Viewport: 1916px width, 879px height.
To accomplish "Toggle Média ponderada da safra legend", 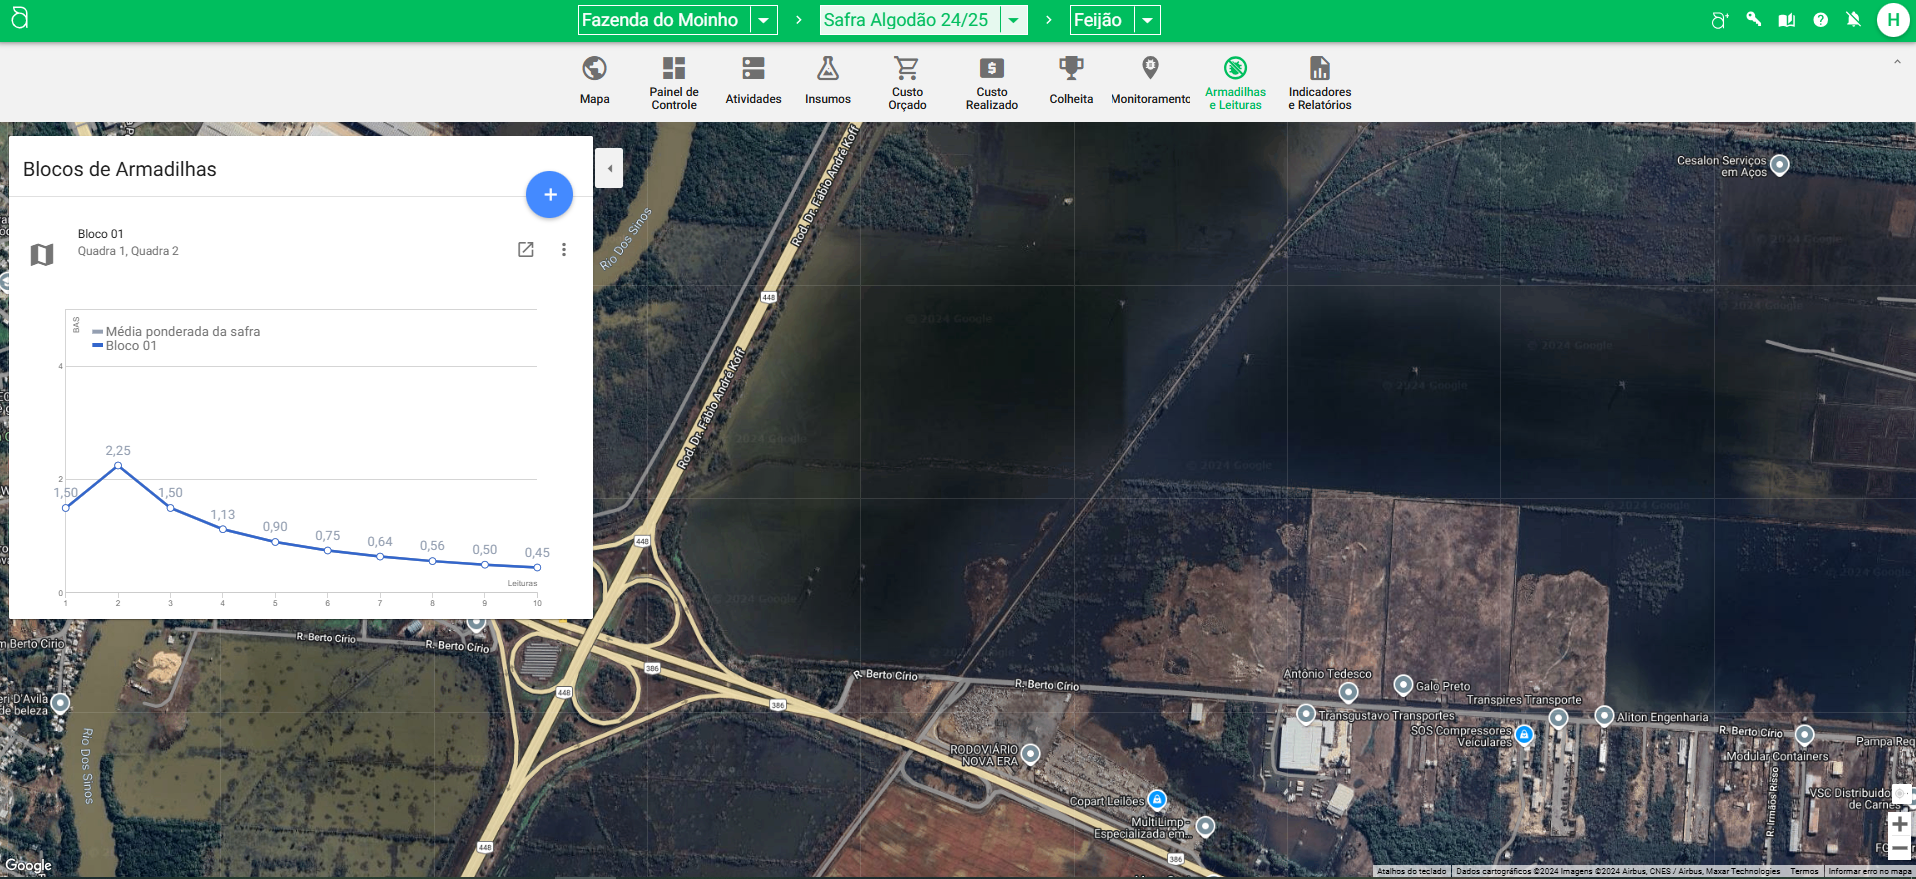I will point(182,332).
